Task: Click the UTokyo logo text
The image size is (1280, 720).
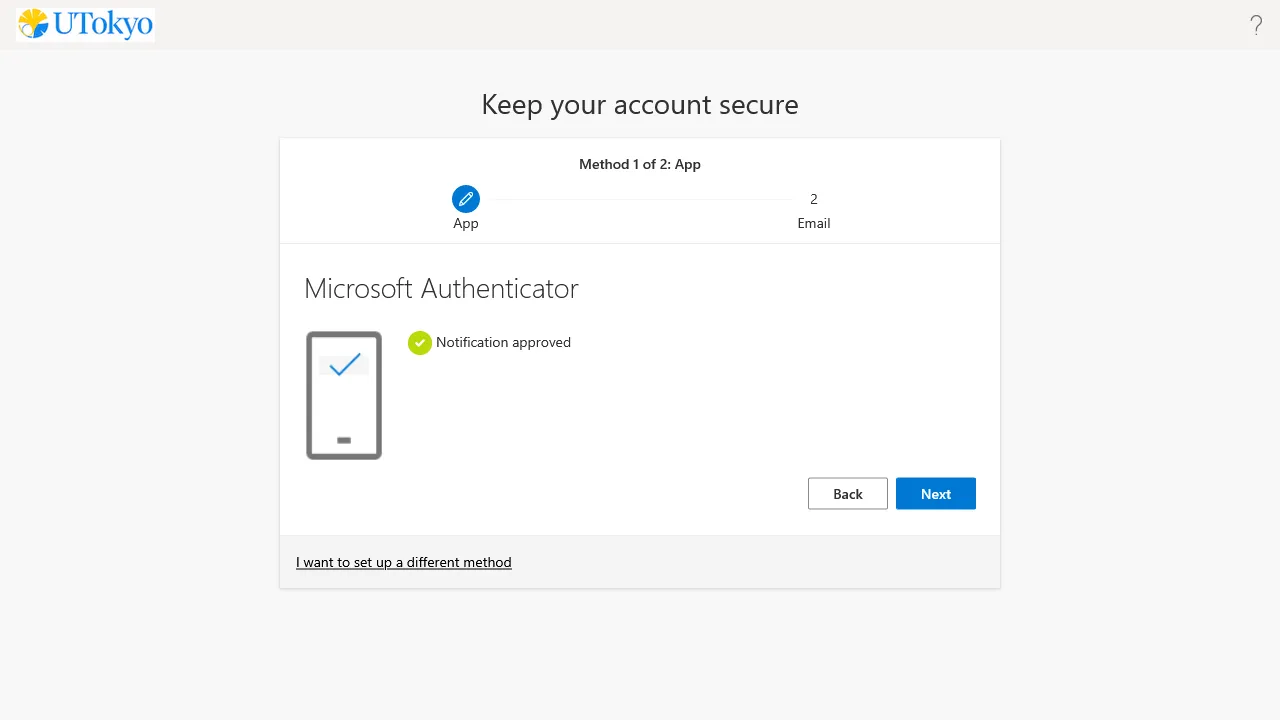Action: [x=102, y=25]
